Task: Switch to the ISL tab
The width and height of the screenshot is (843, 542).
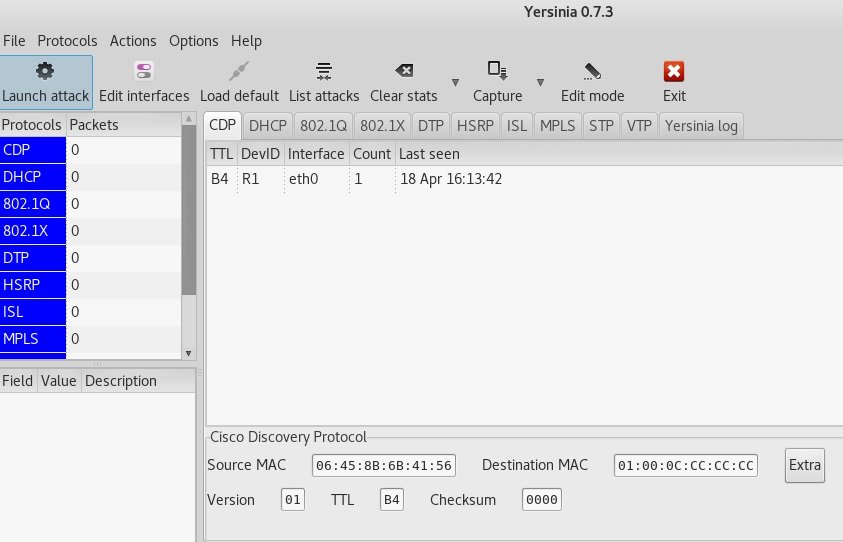Action: (x=517, y=126)
